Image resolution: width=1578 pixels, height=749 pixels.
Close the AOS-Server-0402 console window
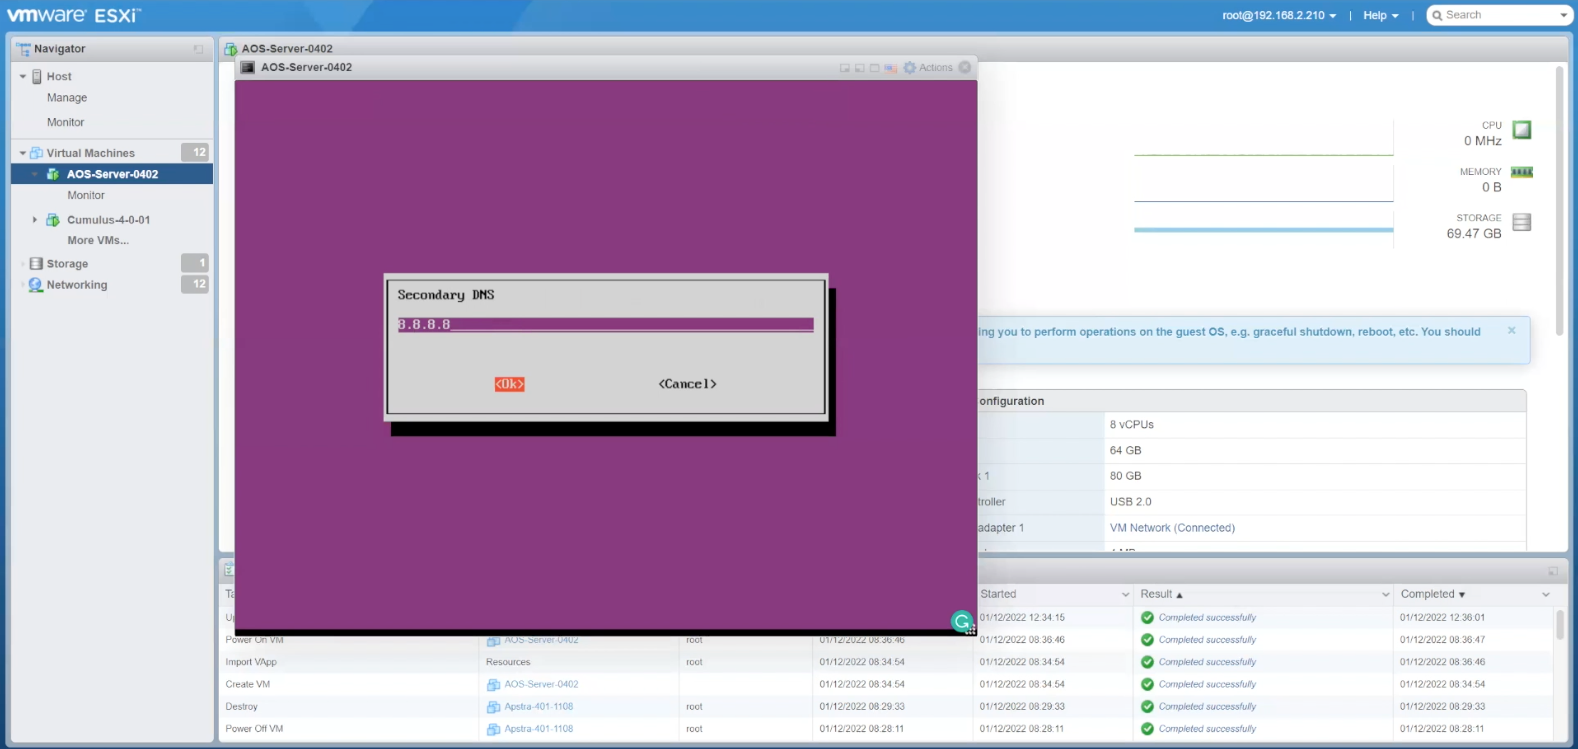point(965,68)
